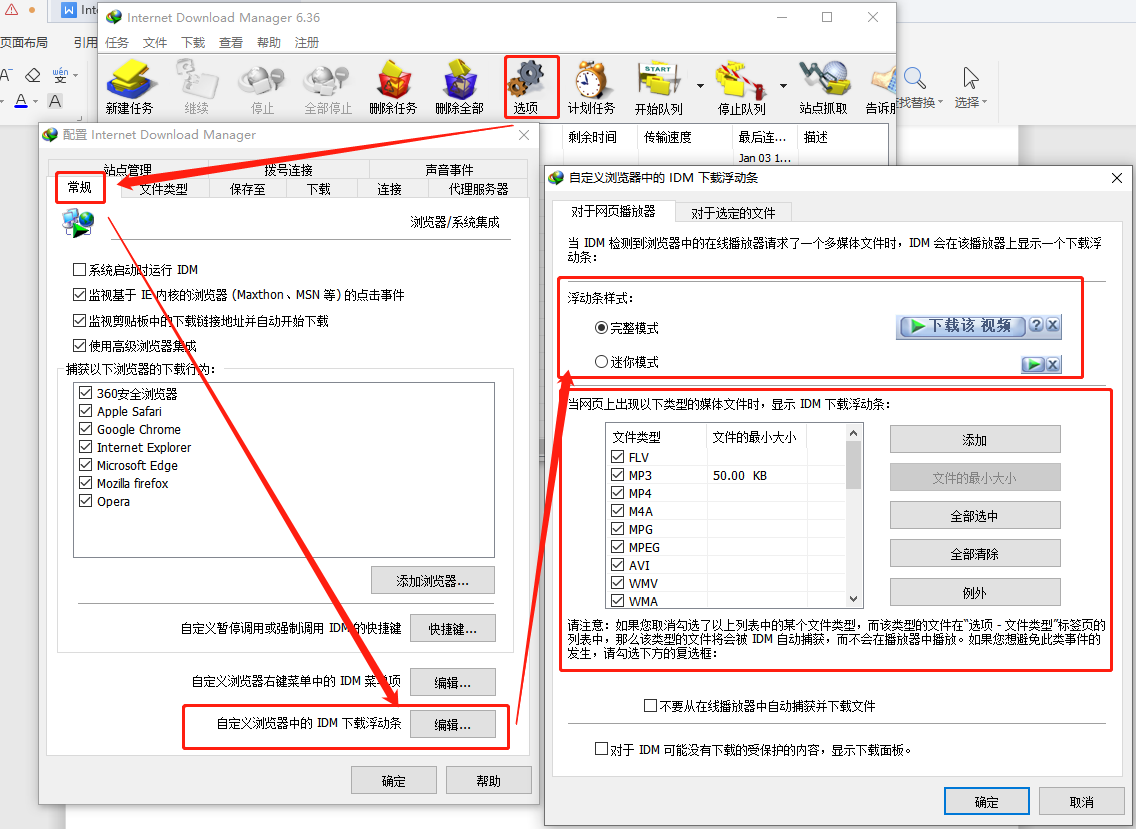Viewport: 1136px width, 829px height.
Task: Click 50.00 KB size cell for MP3
Action: pyautogui.click(x=756, y=475)
